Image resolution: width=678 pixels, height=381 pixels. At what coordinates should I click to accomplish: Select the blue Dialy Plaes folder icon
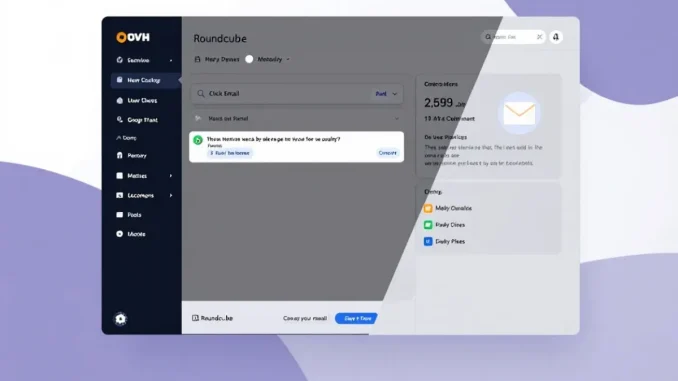(x=428, y=241)
